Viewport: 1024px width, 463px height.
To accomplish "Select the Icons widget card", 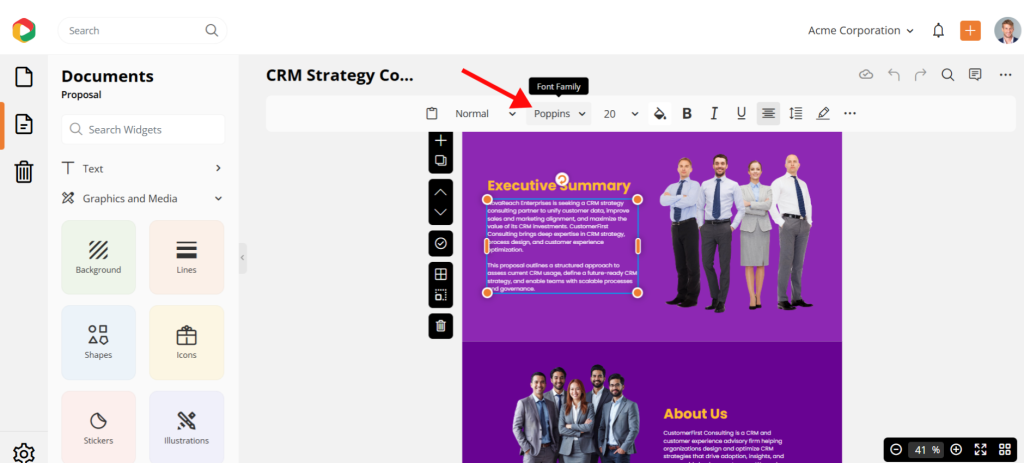I will pyautogui.click(x=187, y=343).
